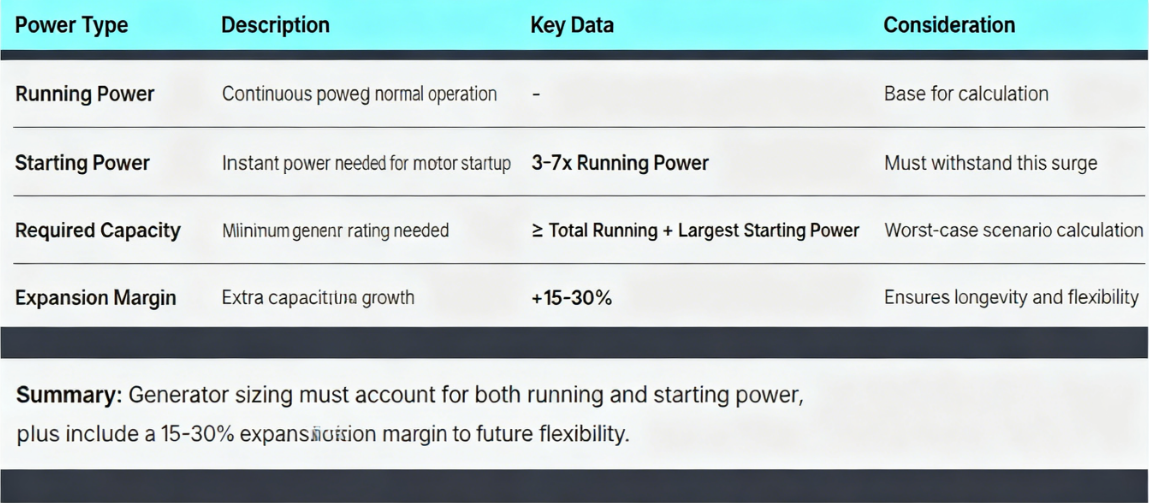Click the bold 'Summary:' label

coord(69,395)
